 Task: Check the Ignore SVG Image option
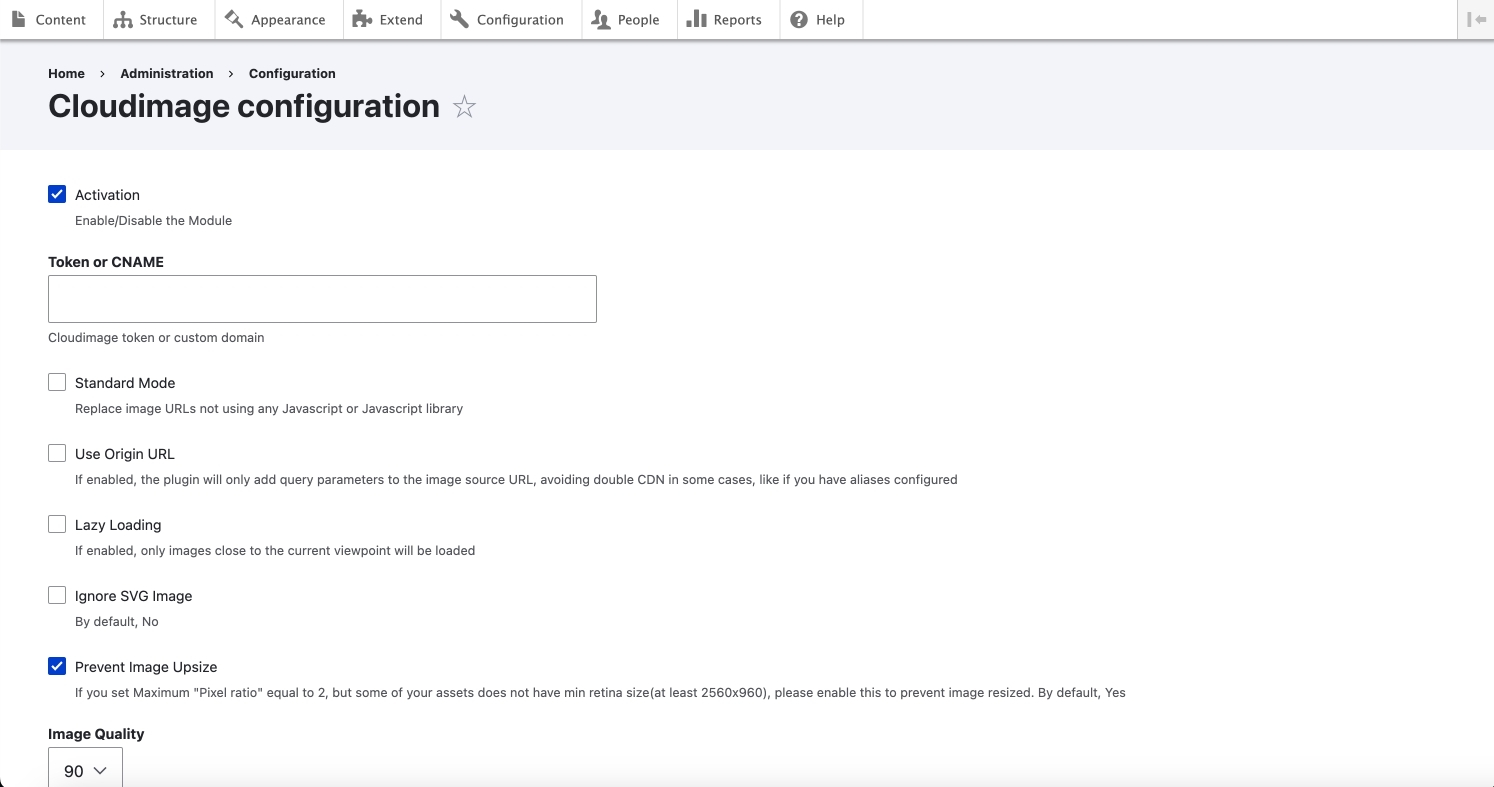(57, 595)
